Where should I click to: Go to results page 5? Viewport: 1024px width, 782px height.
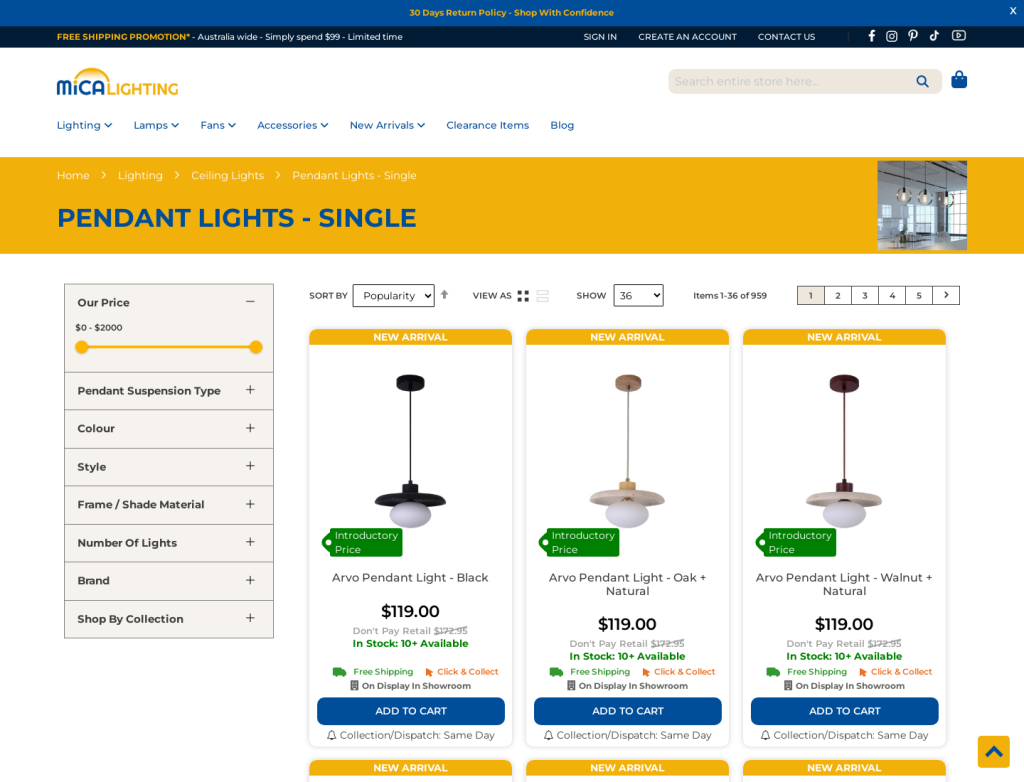pyautogui.click(x=919, y=295)
